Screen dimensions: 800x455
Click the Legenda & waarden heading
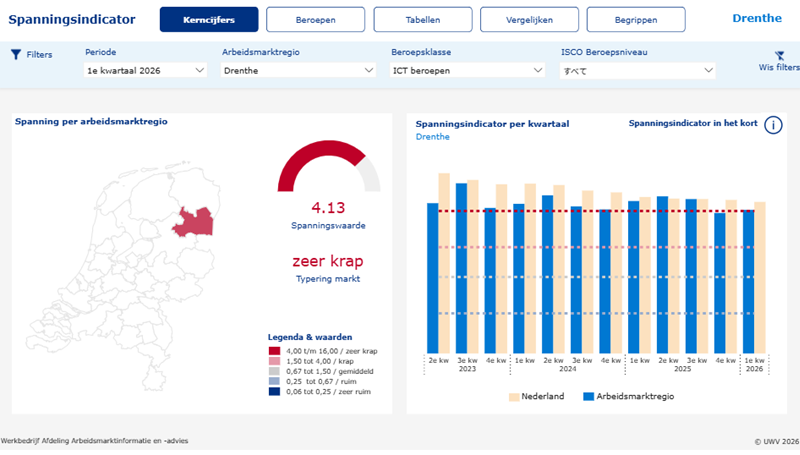pos(310,337)
